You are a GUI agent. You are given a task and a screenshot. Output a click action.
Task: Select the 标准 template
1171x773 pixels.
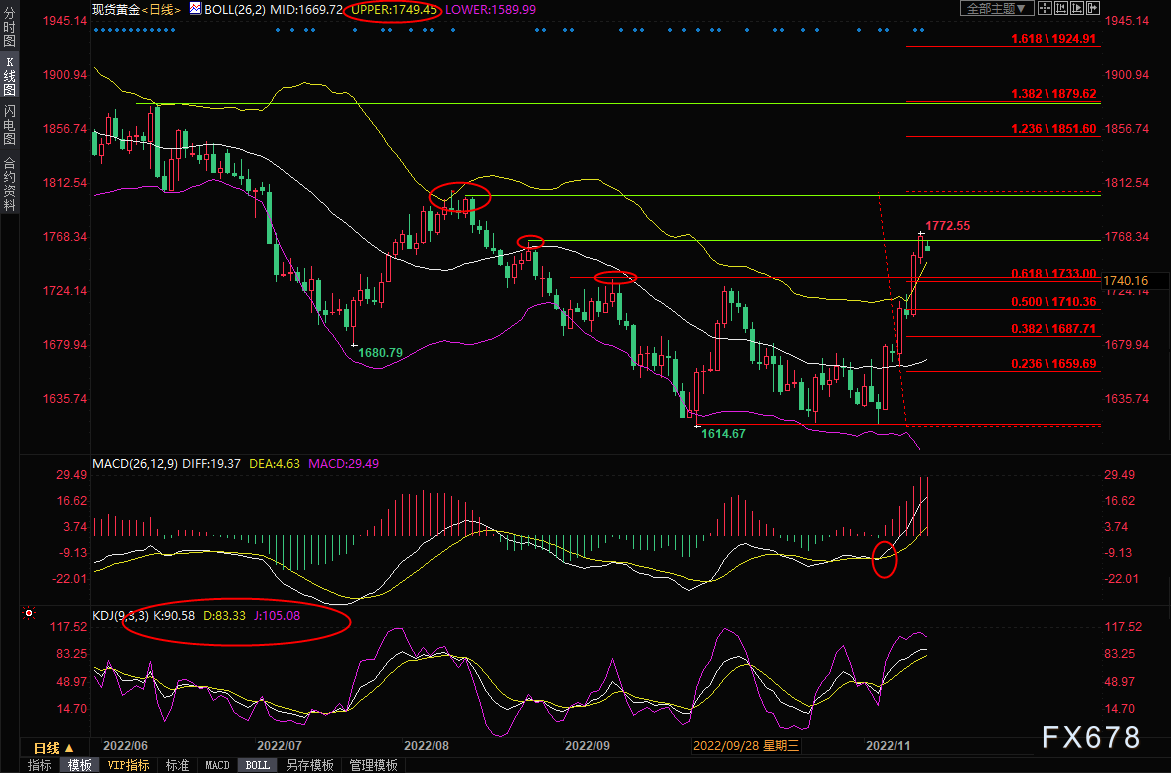tap(177, 765)
